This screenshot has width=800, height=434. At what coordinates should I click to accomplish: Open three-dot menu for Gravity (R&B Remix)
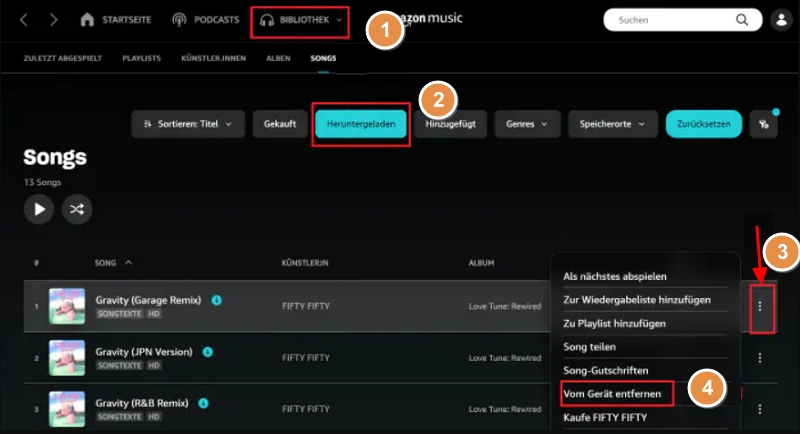pos(760,409)
